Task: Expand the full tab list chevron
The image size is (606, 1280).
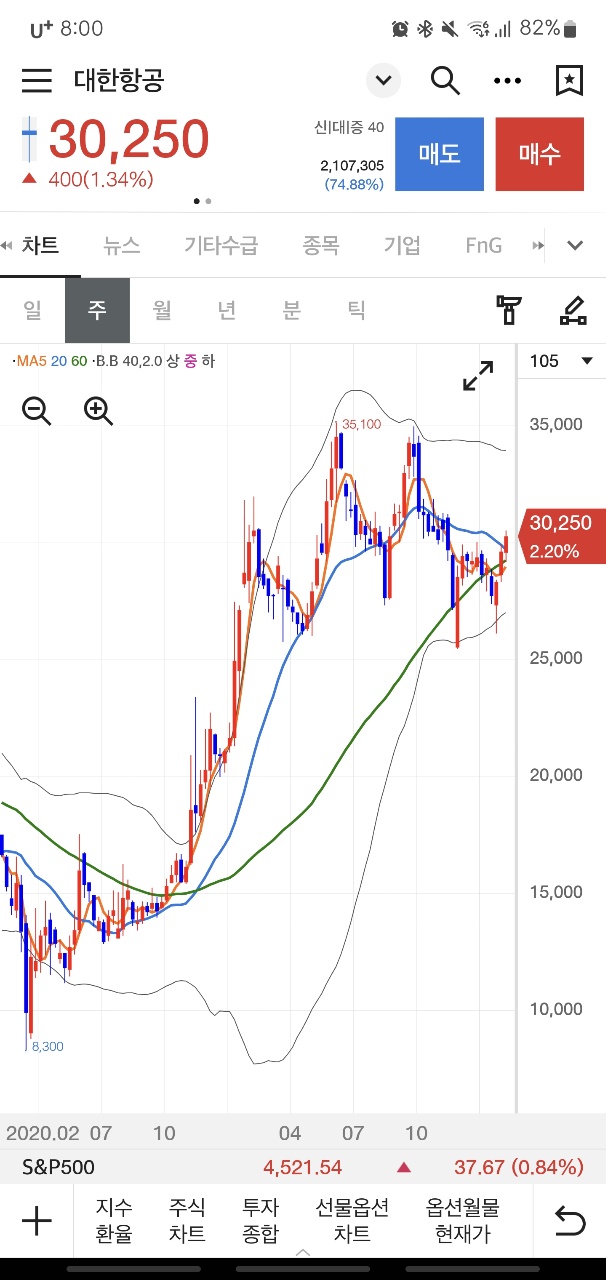Action: pos(575,245)
